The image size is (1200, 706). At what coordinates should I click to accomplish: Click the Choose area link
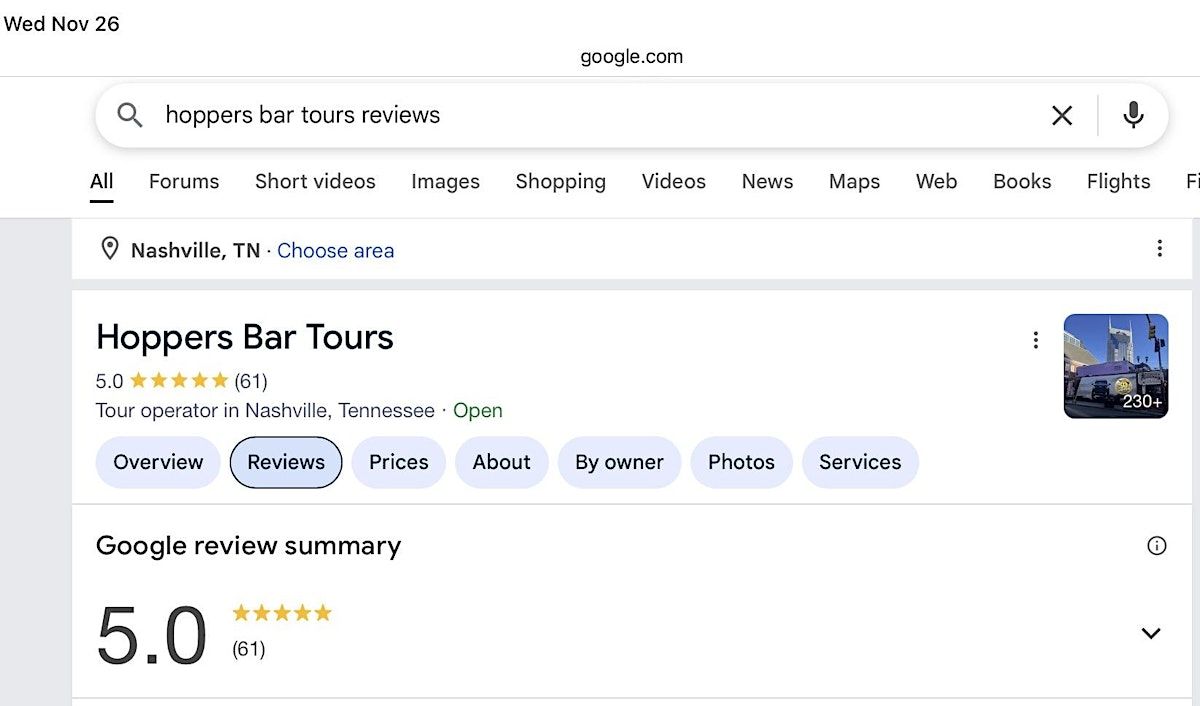tap(335, 250)
